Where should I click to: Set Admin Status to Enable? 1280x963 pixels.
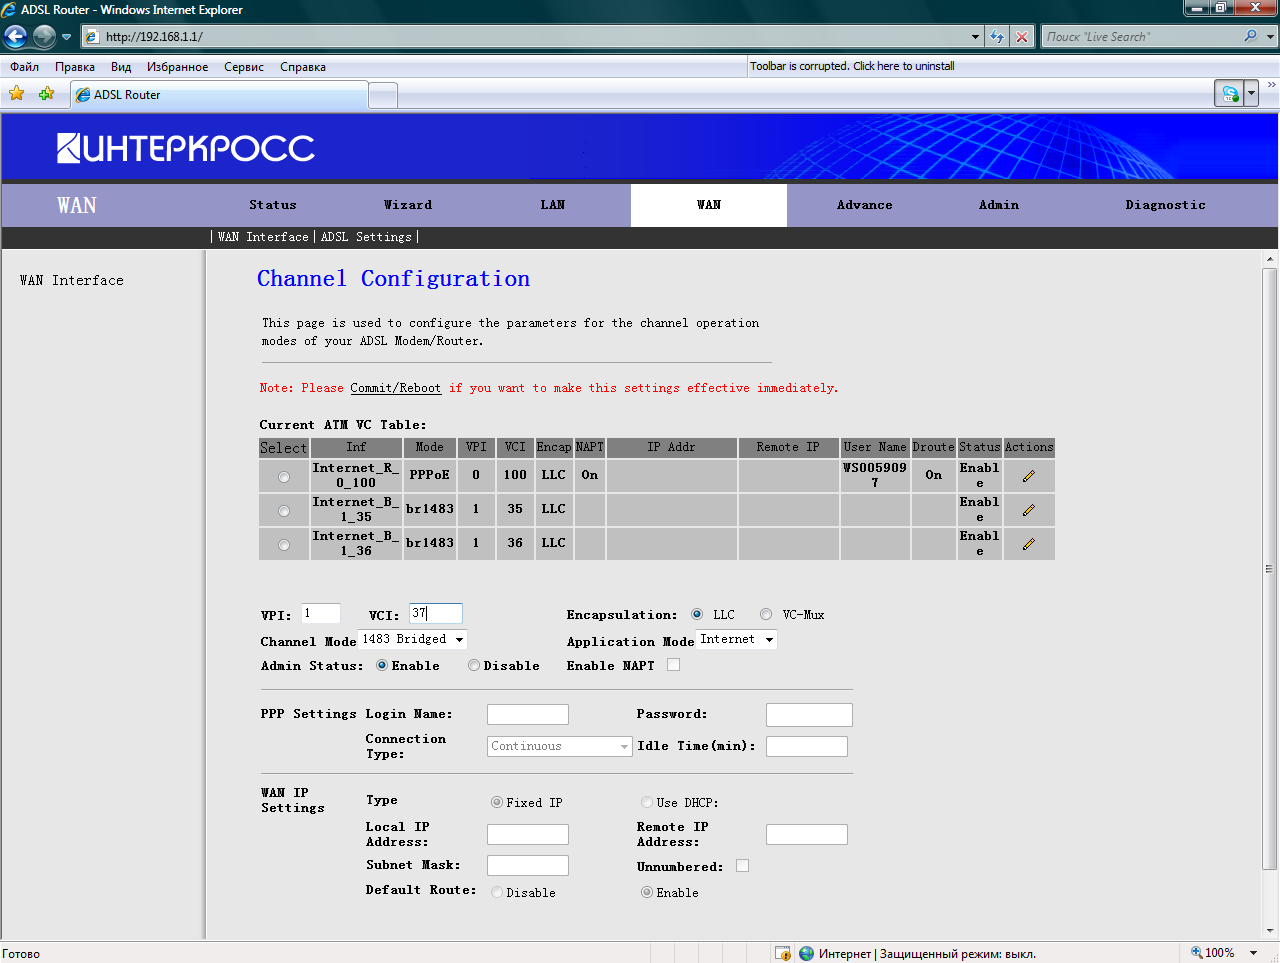point(382,665)
